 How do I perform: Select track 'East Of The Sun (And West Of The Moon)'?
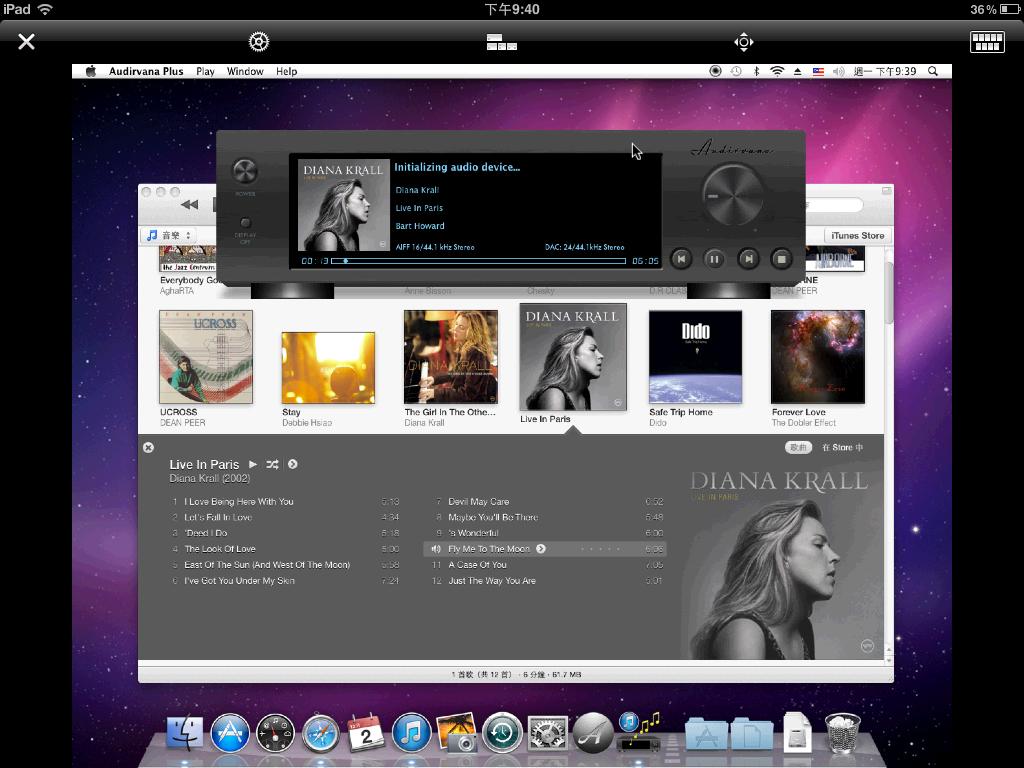285,565
